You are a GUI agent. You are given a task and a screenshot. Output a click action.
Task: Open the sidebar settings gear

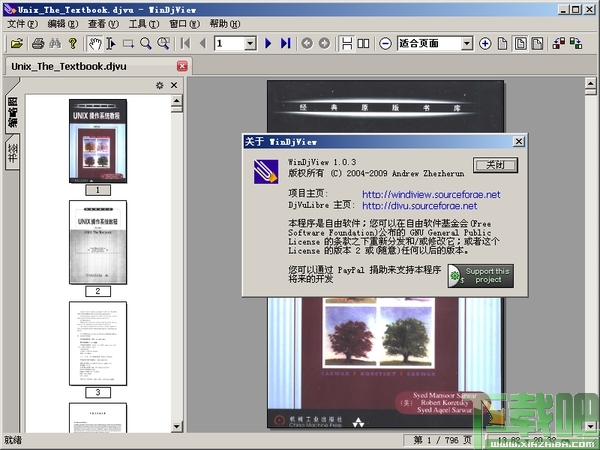pyautogui.click(x=160, y=85)
